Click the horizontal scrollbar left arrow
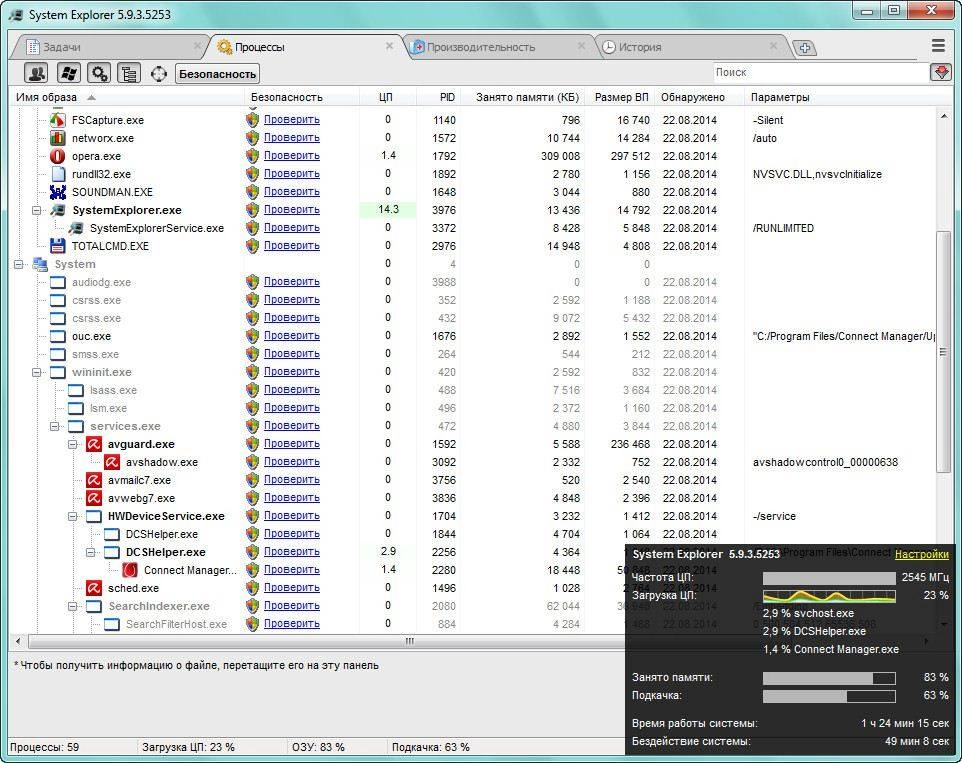The width and height of the screenshot is (962, 763). tap(18, 641)
